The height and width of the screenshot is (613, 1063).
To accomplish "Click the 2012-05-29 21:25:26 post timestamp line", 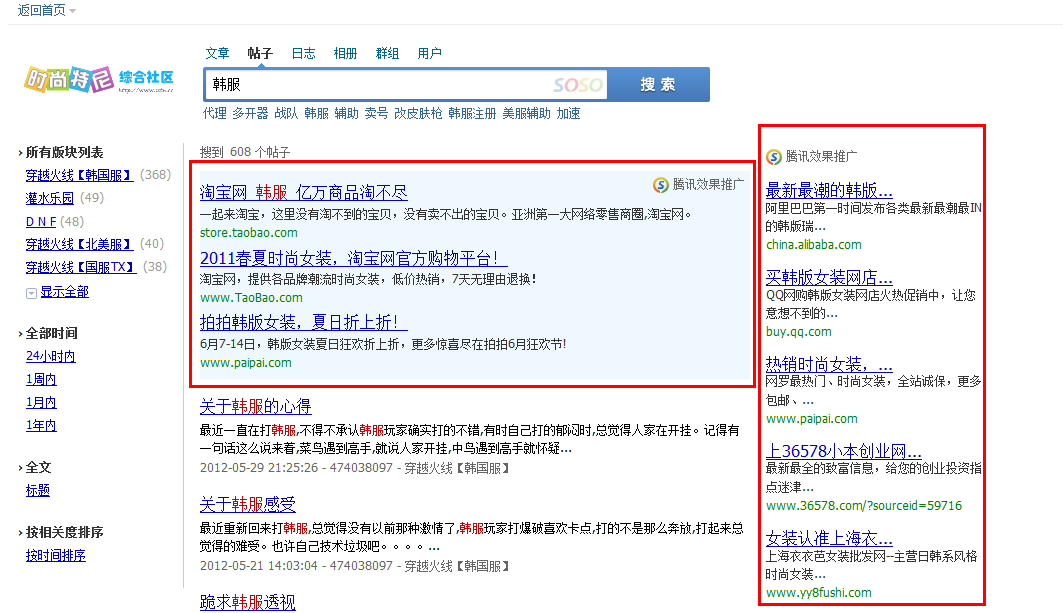I will pos(354,468).
